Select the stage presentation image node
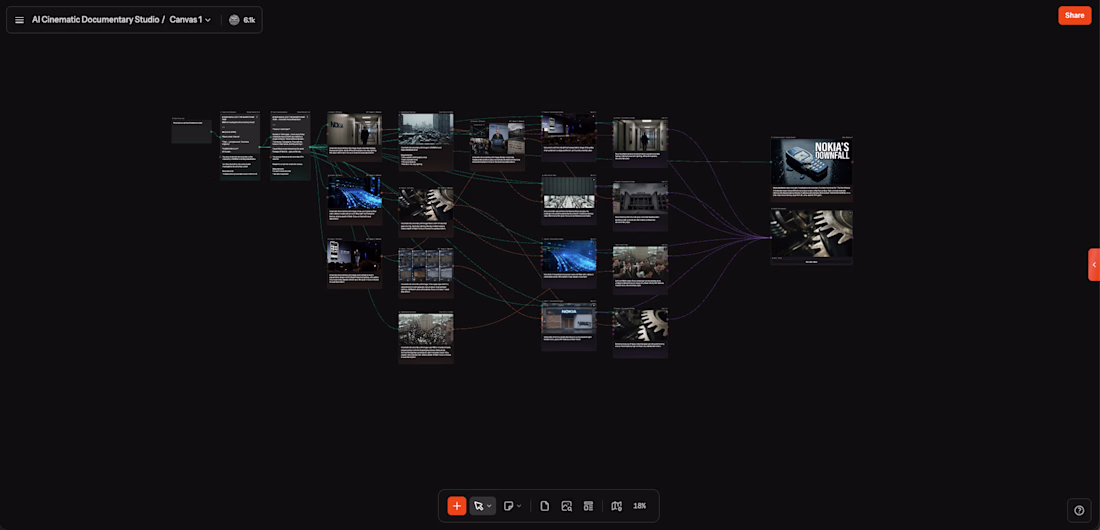1100x530 pixels. click(x=354, y=263)
